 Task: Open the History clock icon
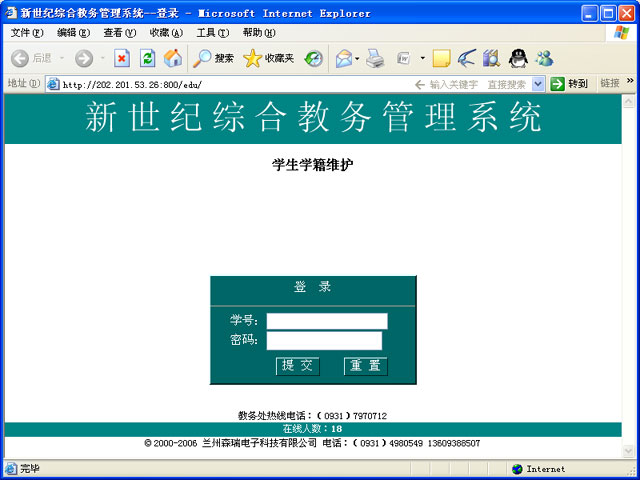coord(313,59)
